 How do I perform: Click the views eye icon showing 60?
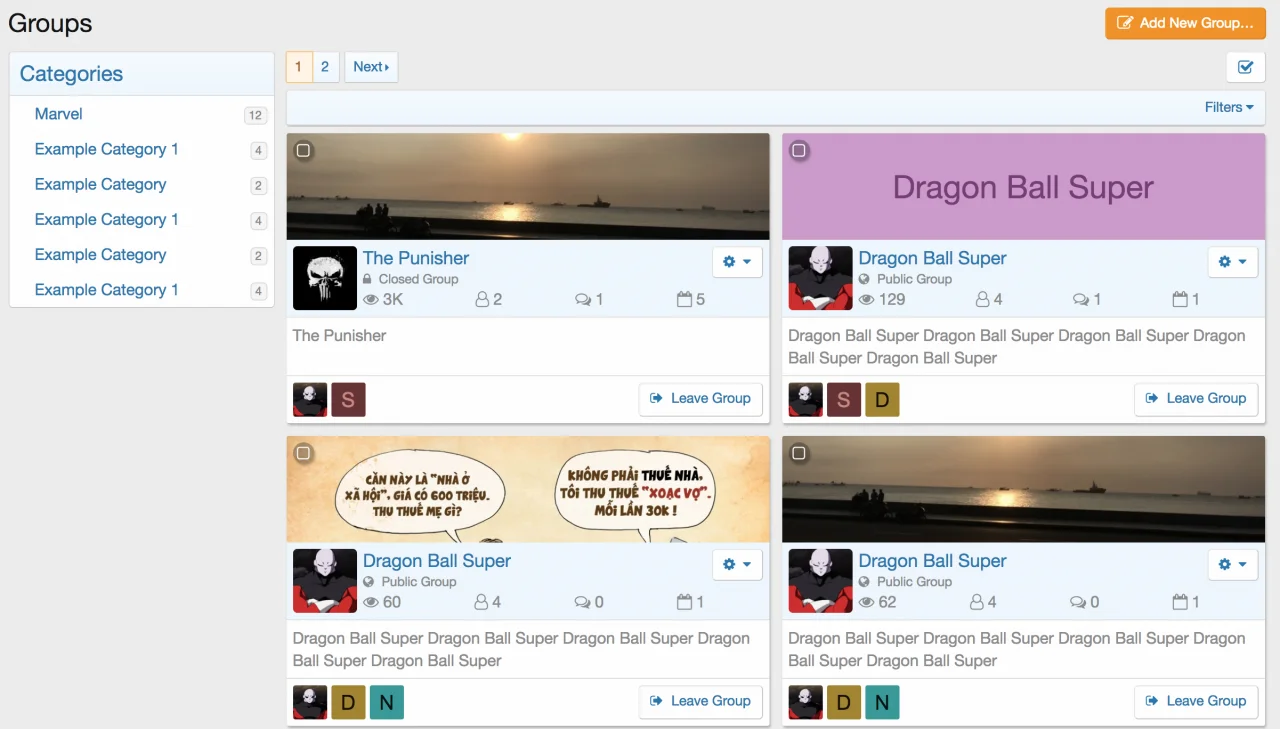[371, 602]
